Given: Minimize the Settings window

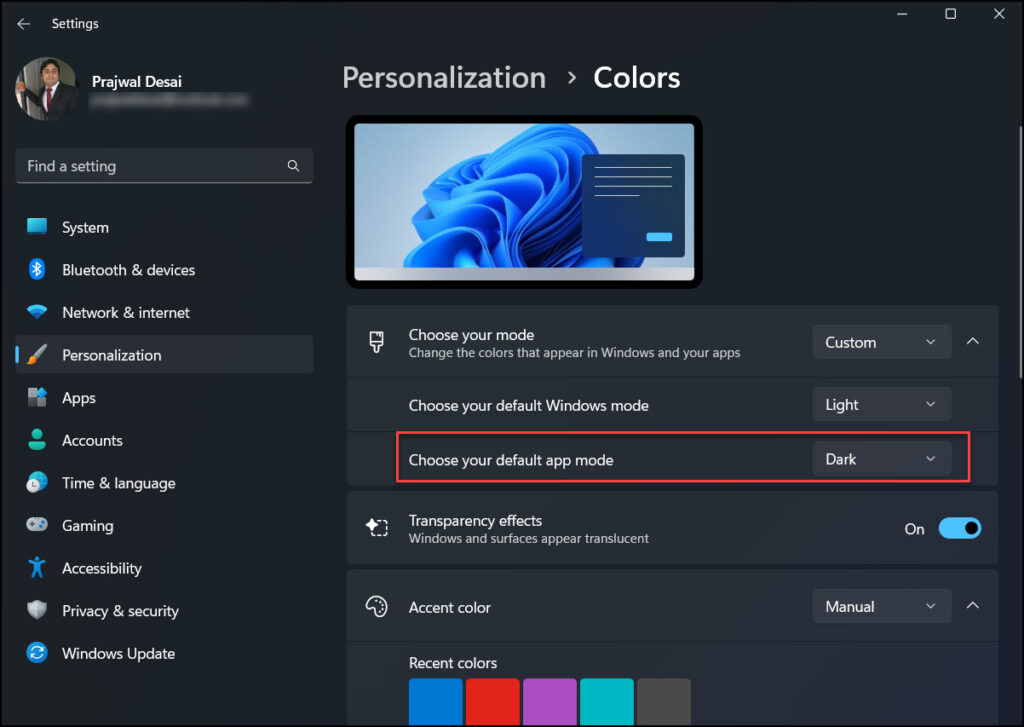Looking at the screenshot, I should (902, 14).
